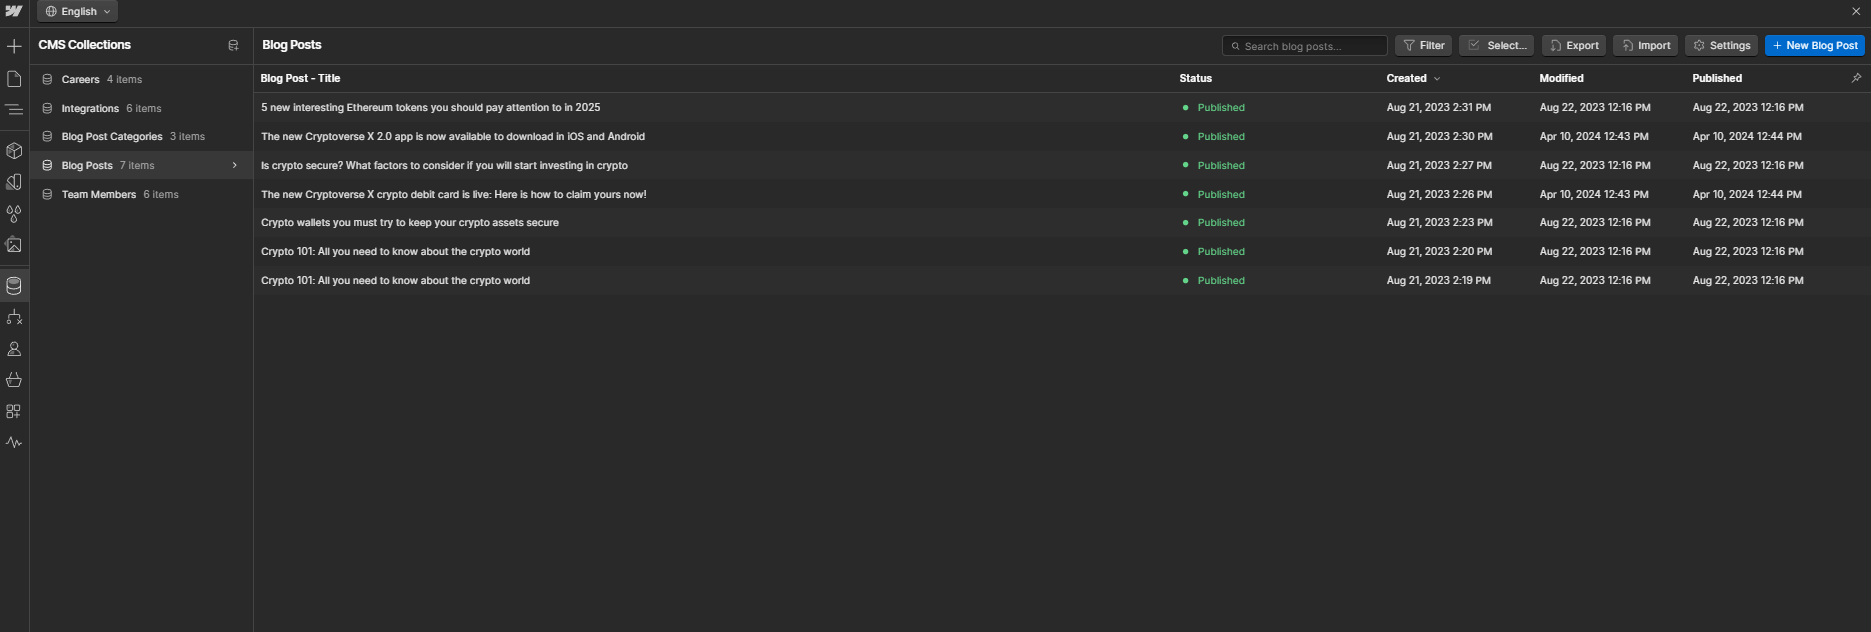Open the site activity pulse icon
1871x632 pixels.
coord(14,442)
